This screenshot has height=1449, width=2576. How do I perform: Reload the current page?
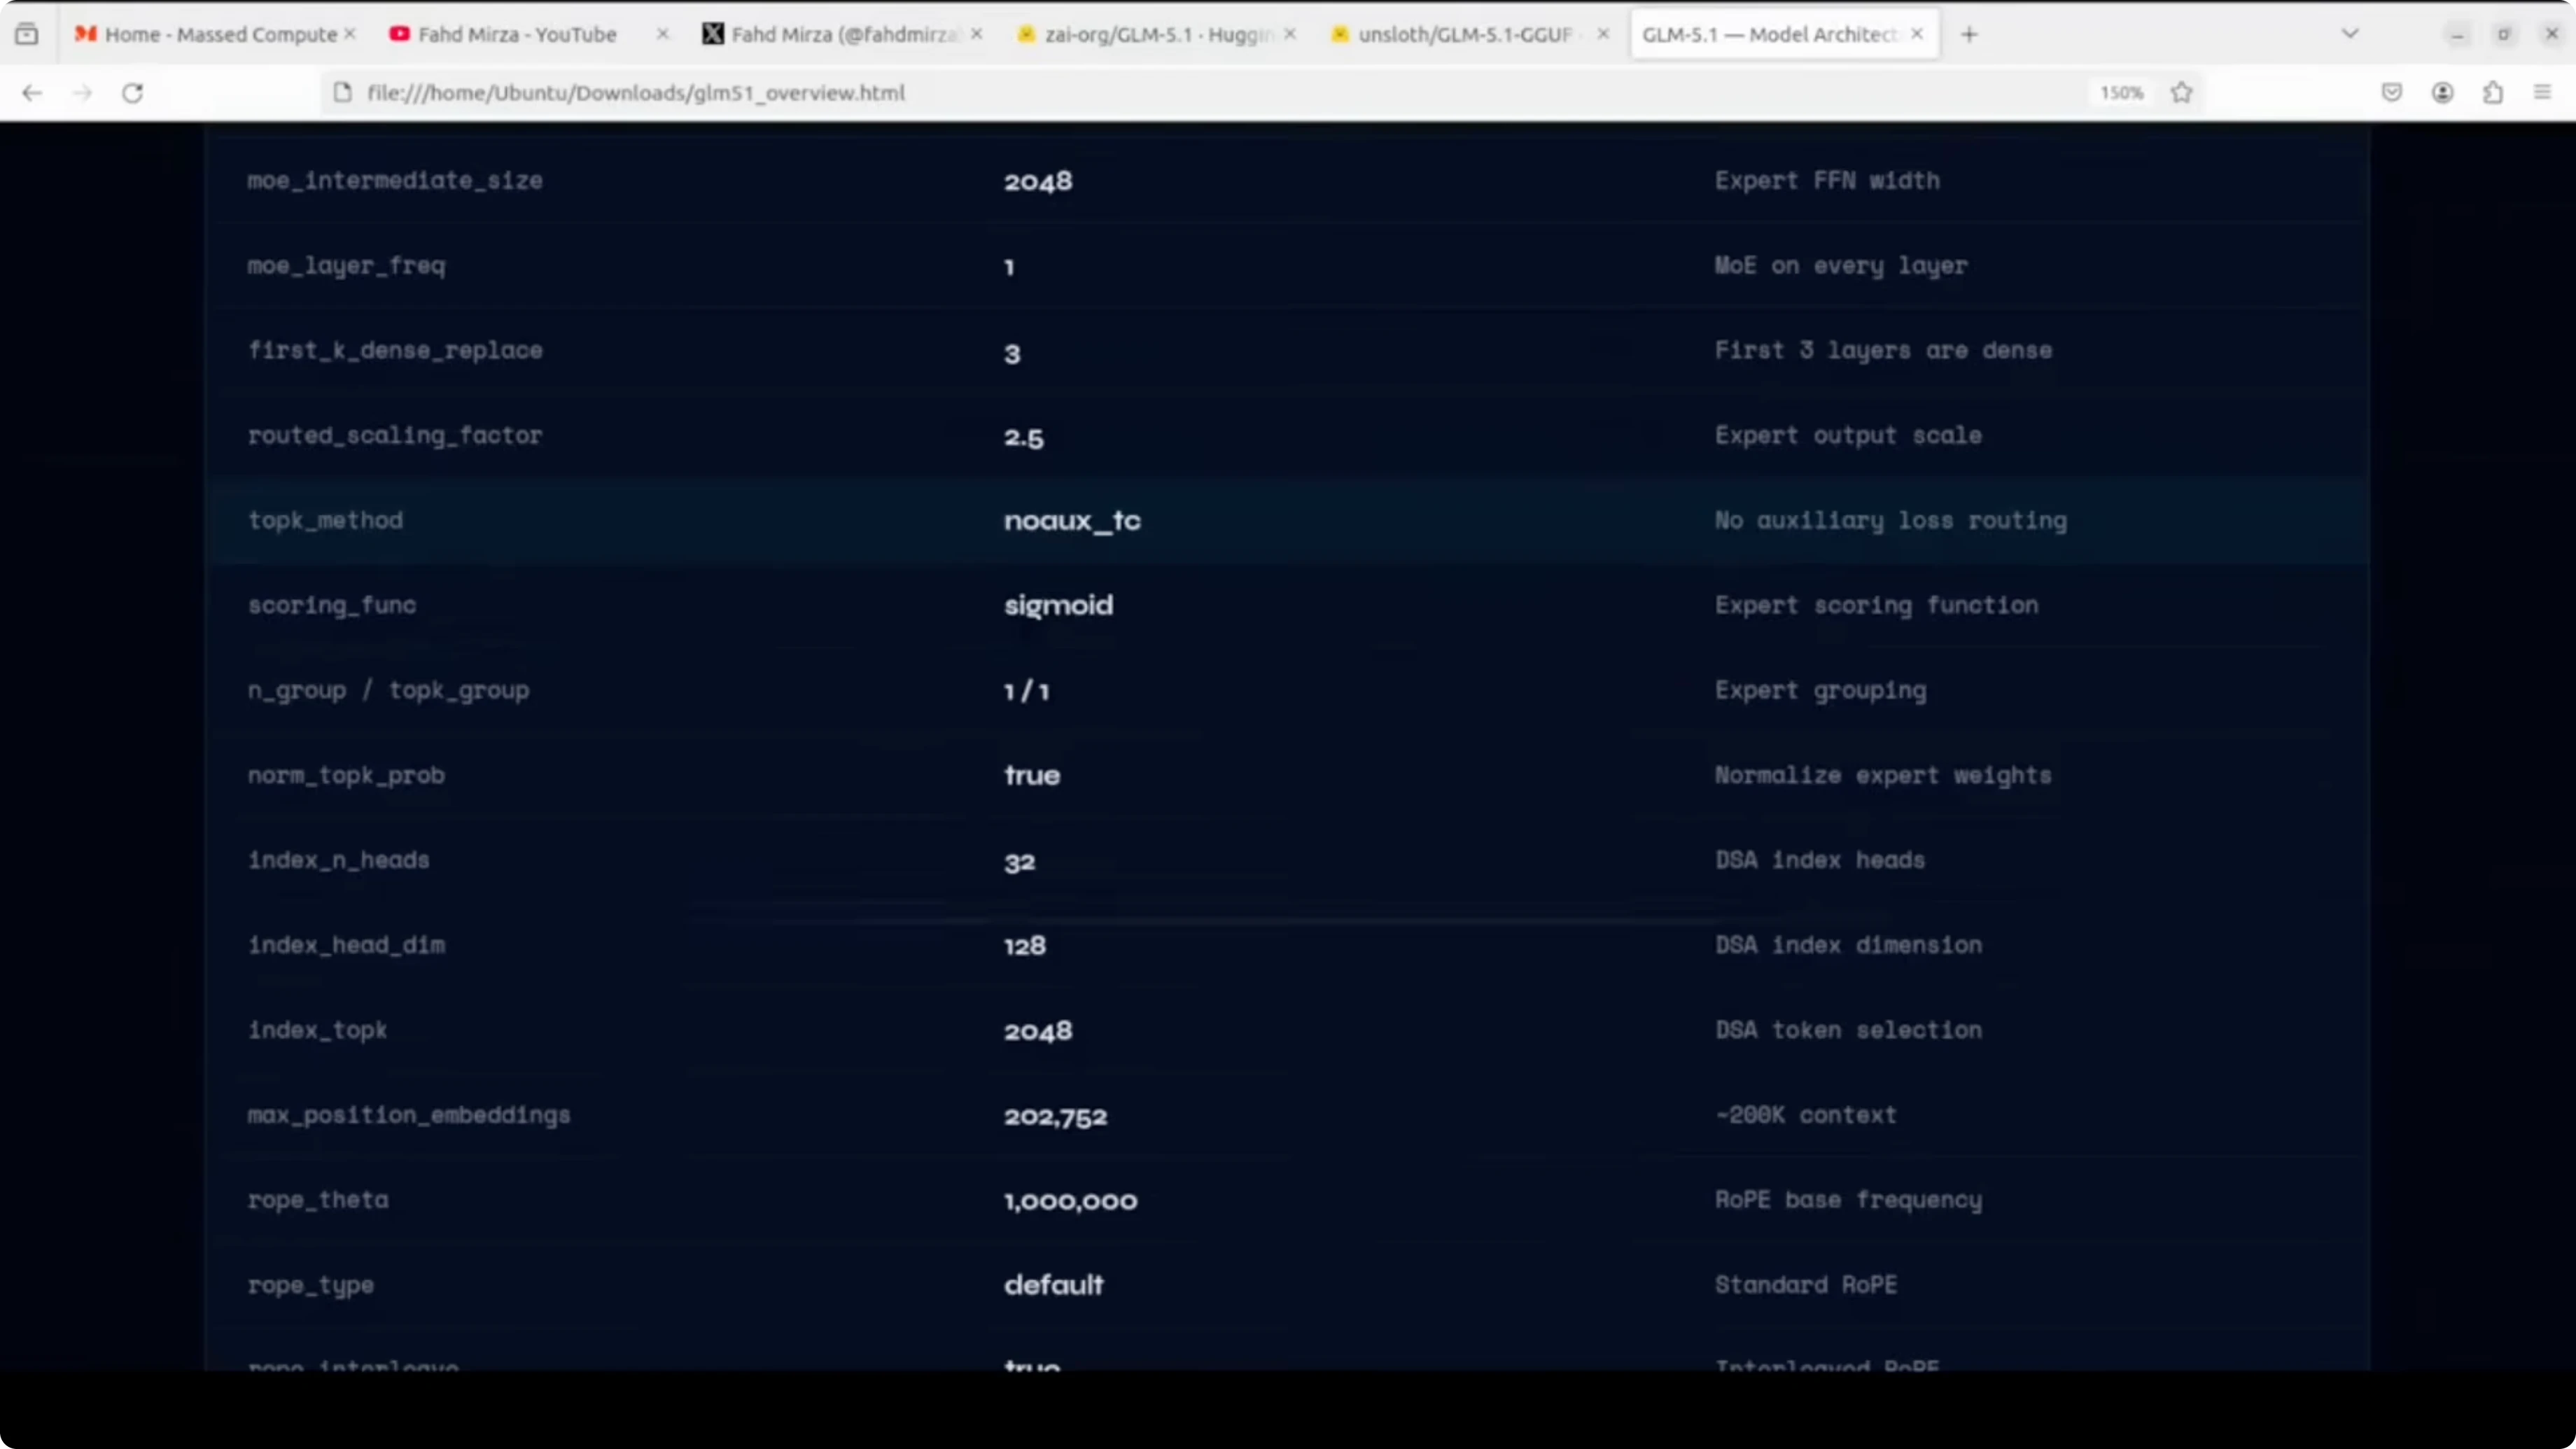click(x=132, y=93)
